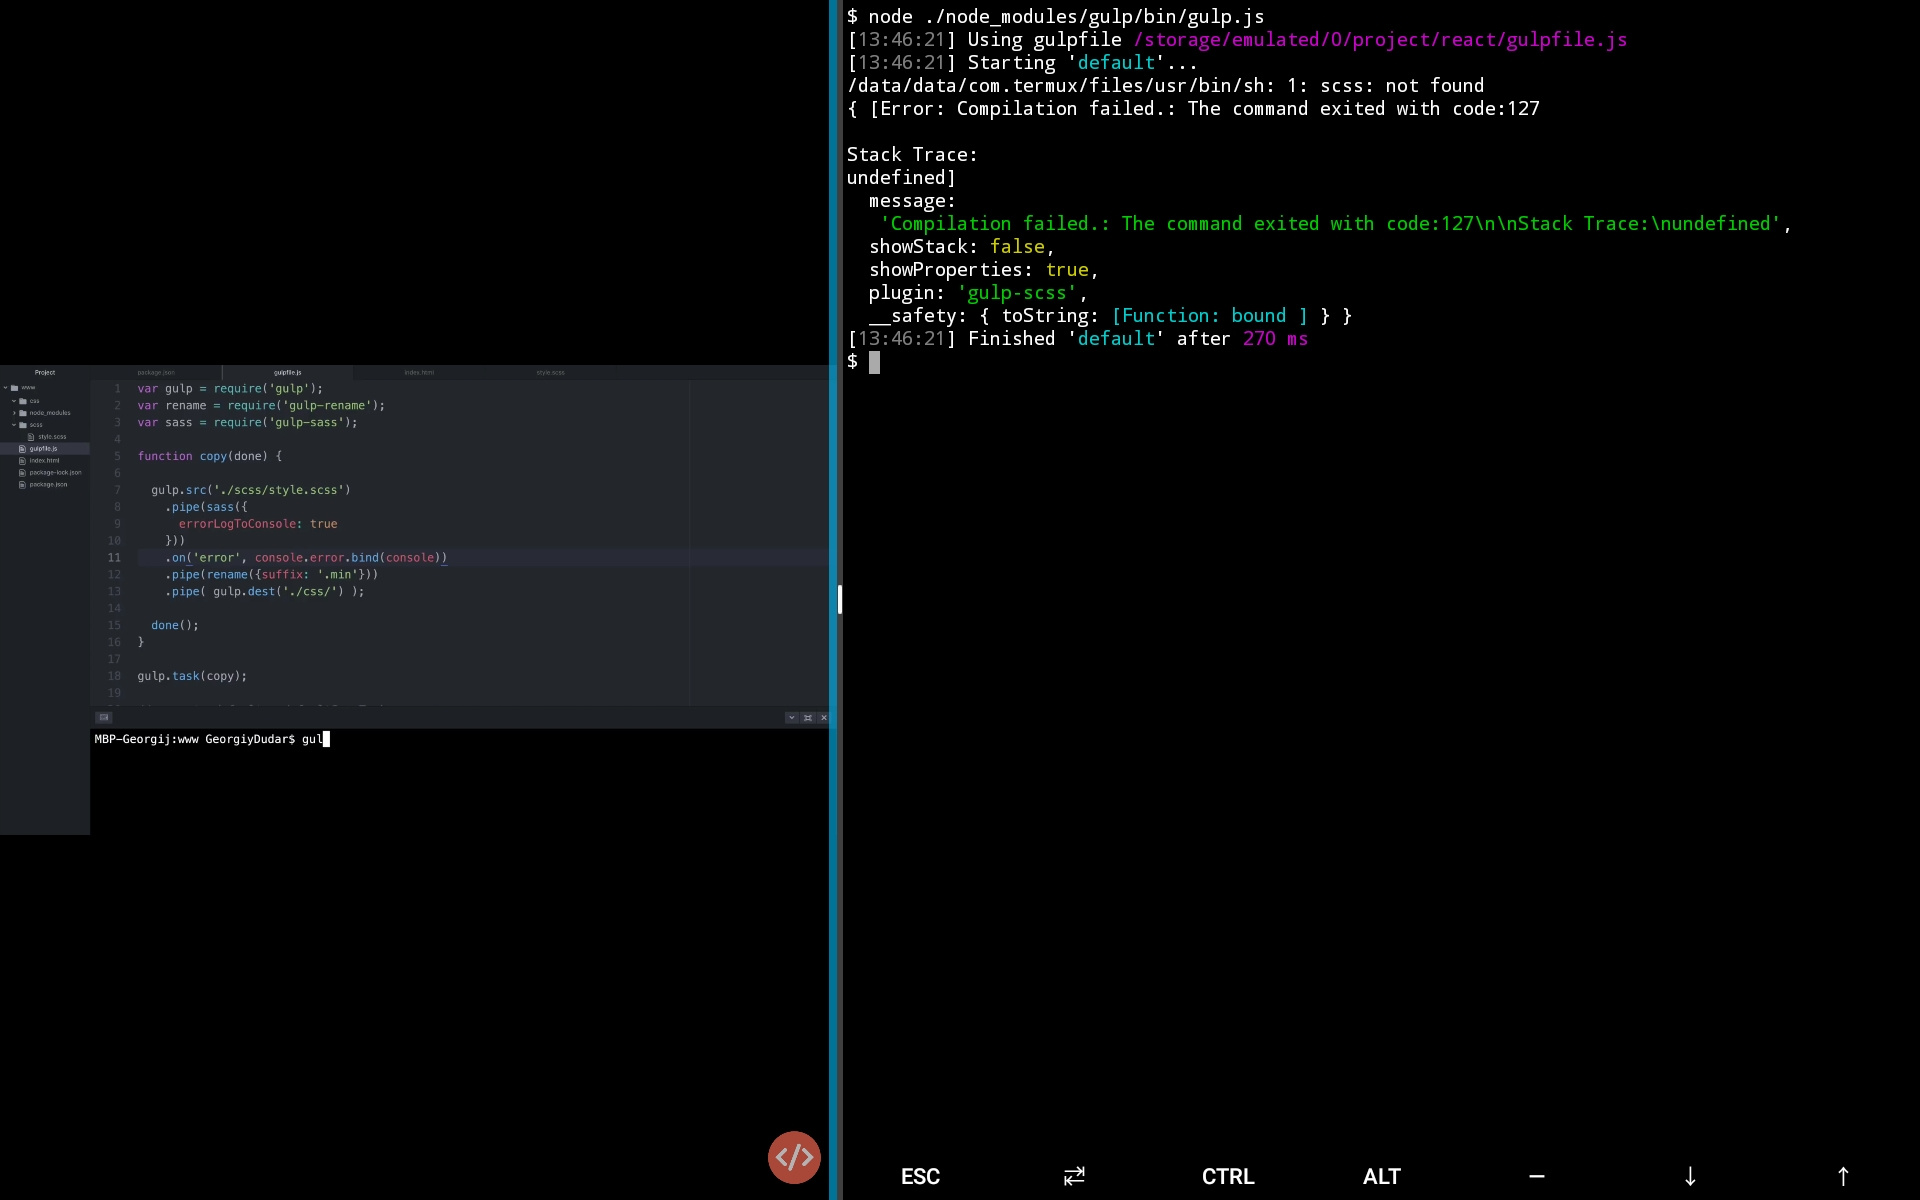The width and height of the screenshot is (1920, 1200).
Task: Open the index.html editor tab
Action: [419, 372]
